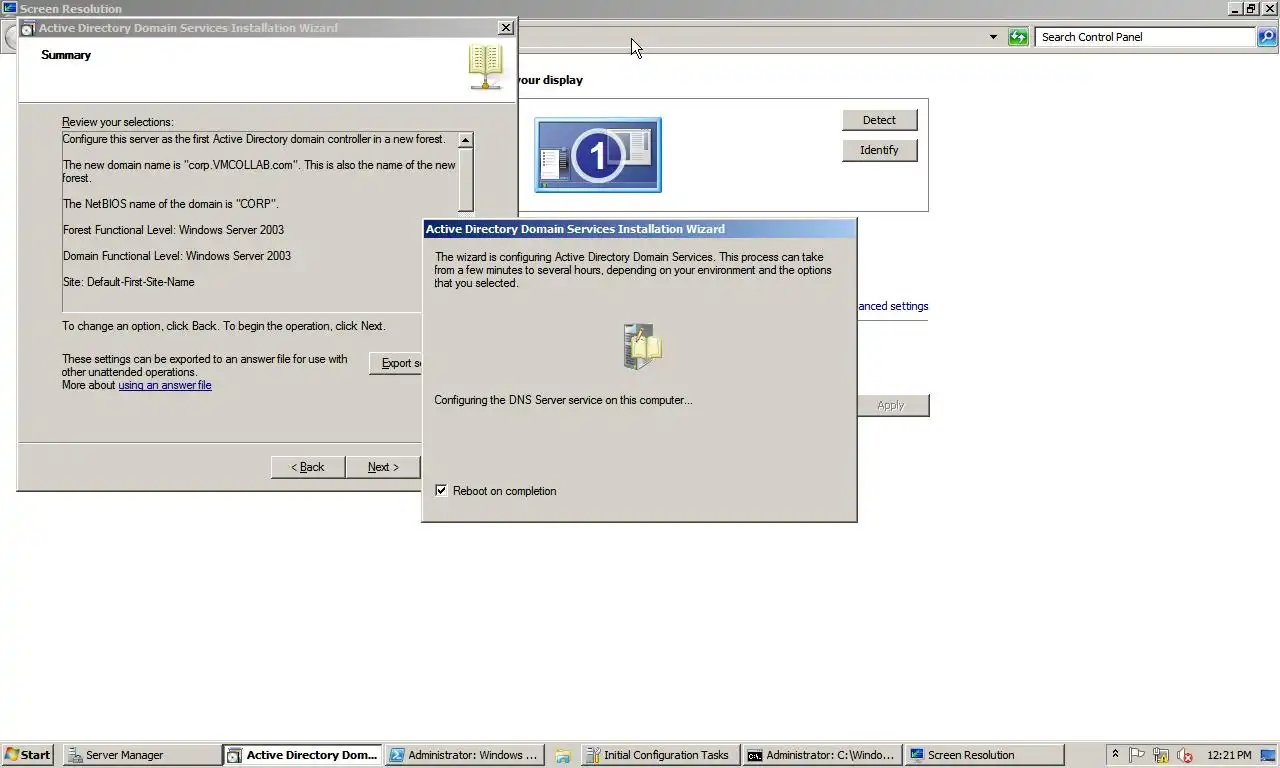This screenshot has width=1280, height=768.
Task: Click the search magnifier icon
Action: point(1267,37)
